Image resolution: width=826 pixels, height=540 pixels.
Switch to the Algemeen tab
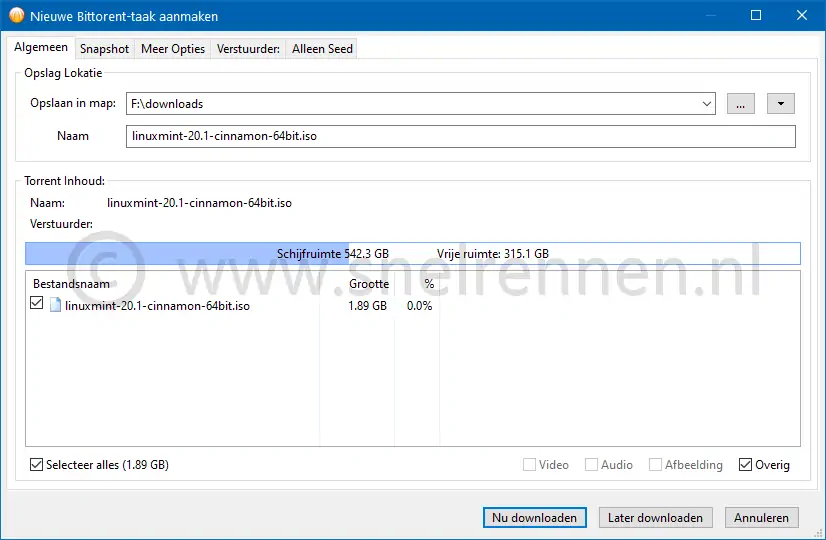pyautogui.click(x=41, y=47)
